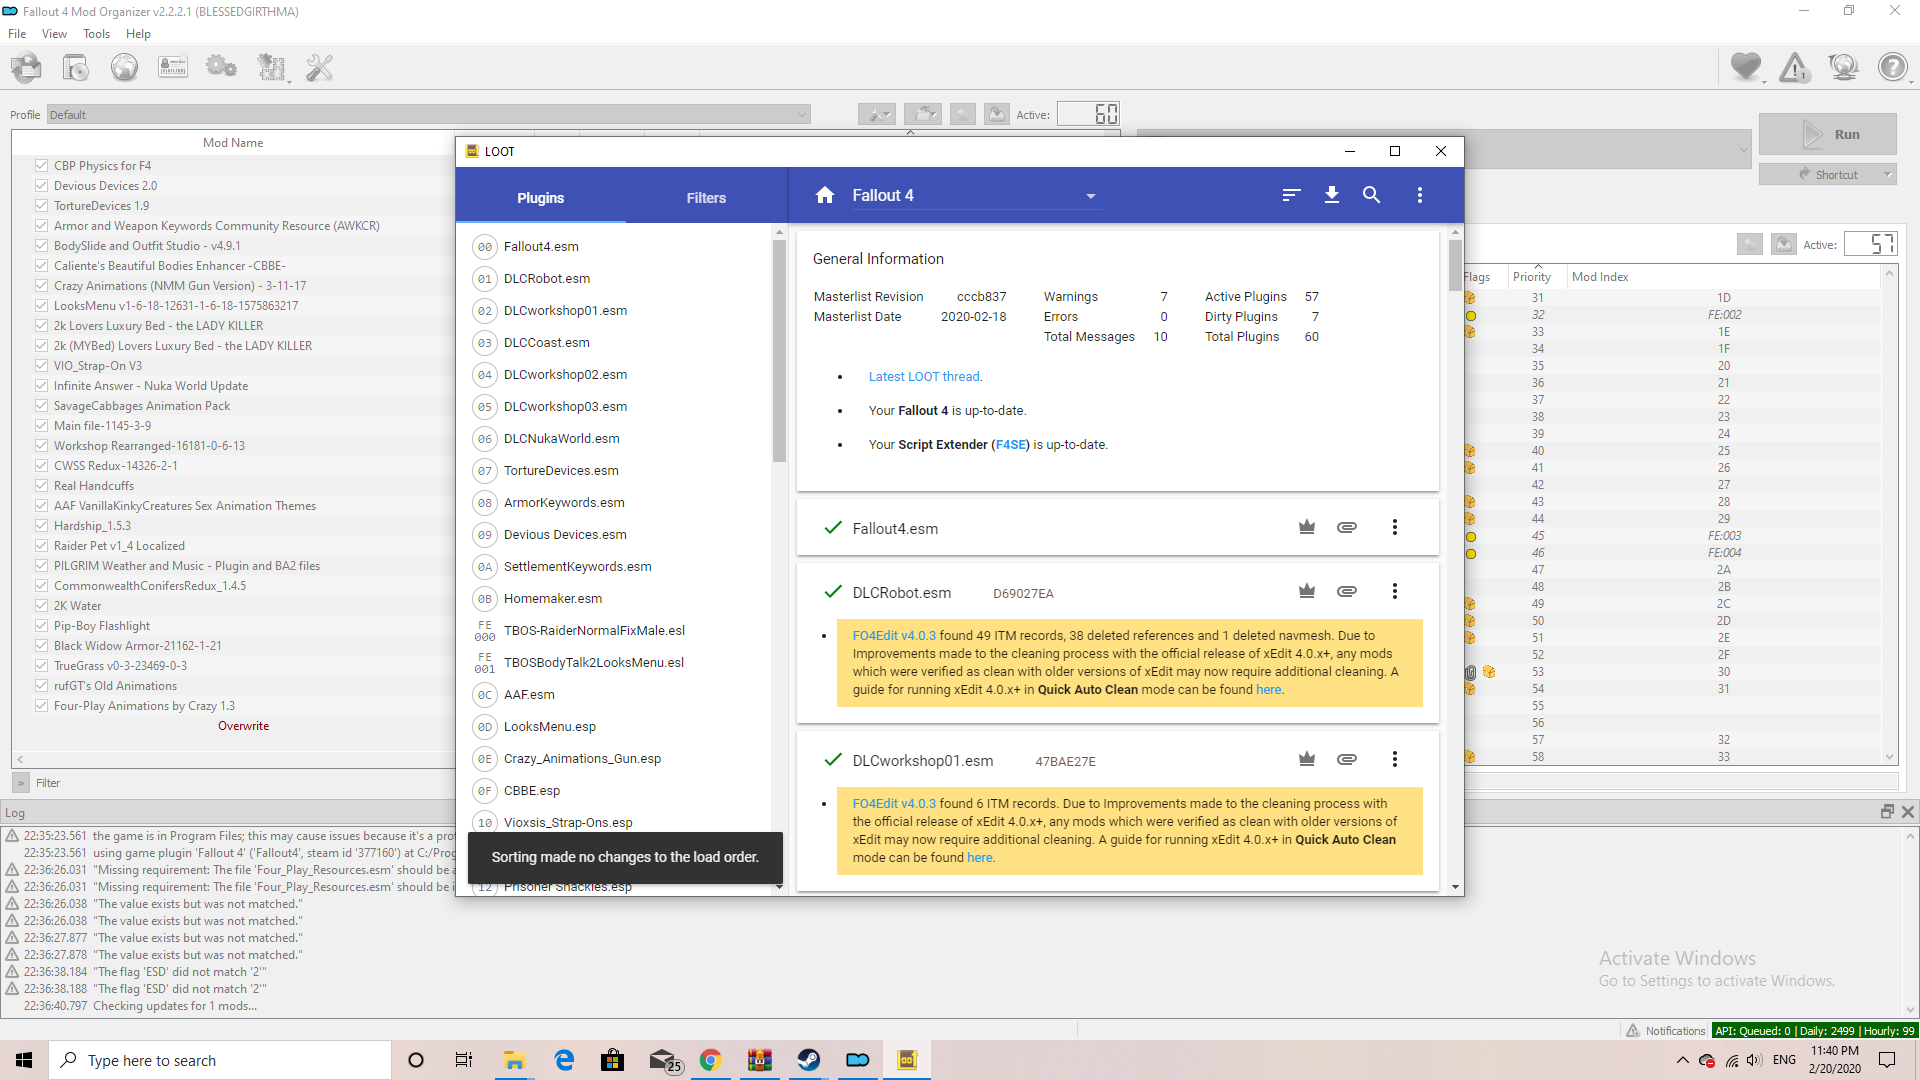1920x1080 pixels.
Task: Toggle the Real Handcuffs mod checkbox
Action: [x=41, y=485]
